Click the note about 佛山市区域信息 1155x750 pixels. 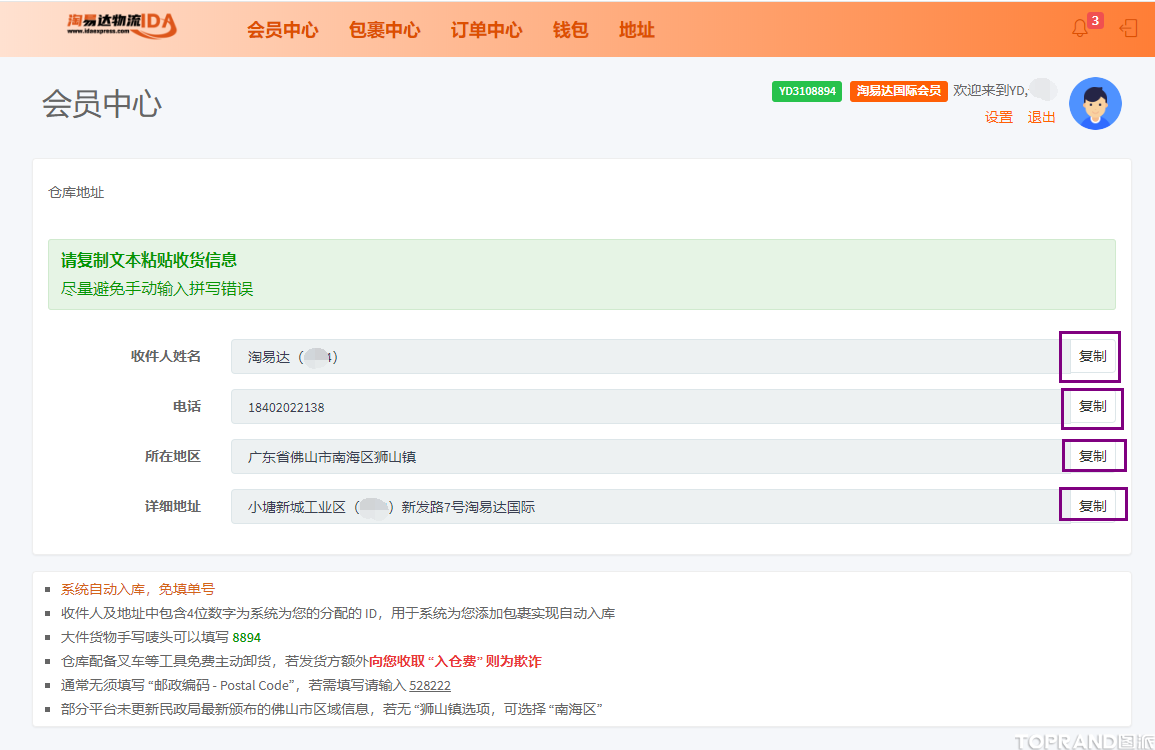[331, 709]
